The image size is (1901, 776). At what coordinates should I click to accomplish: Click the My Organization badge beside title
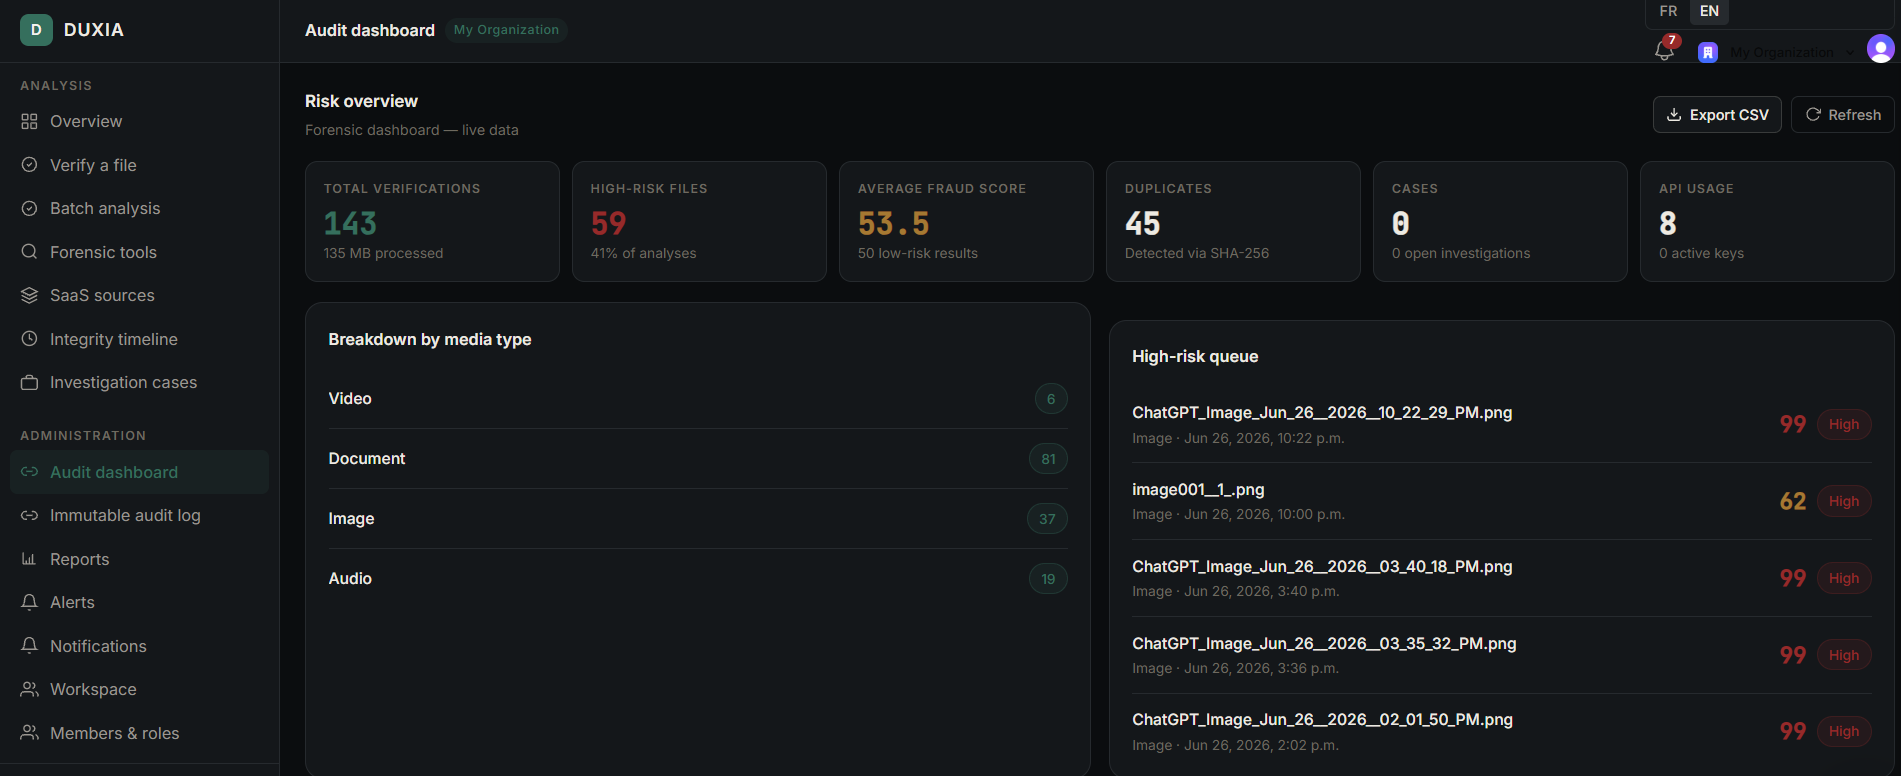[506, 30]
